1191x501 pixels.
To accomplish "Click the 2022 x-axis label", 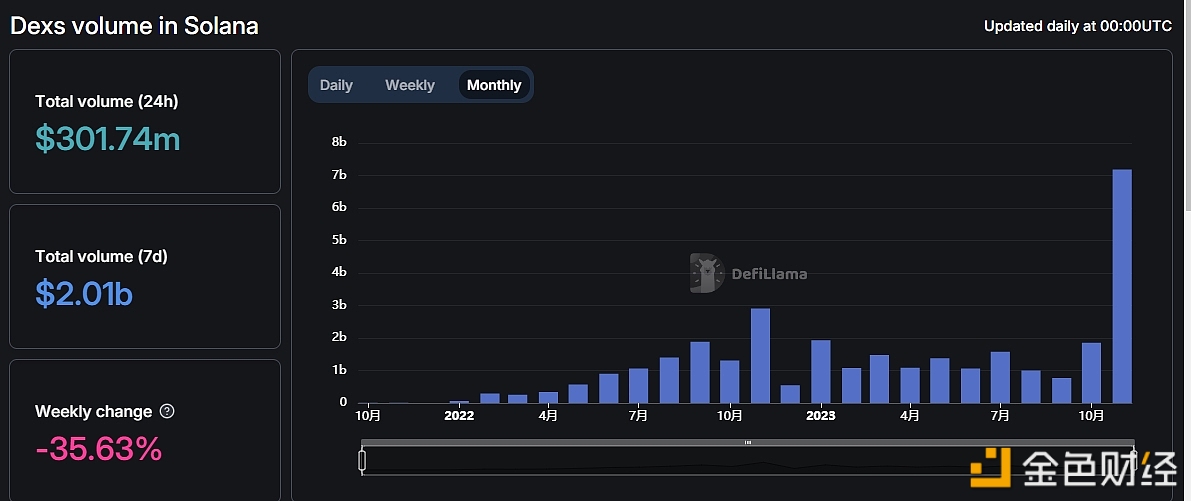I will coord(459,415).
